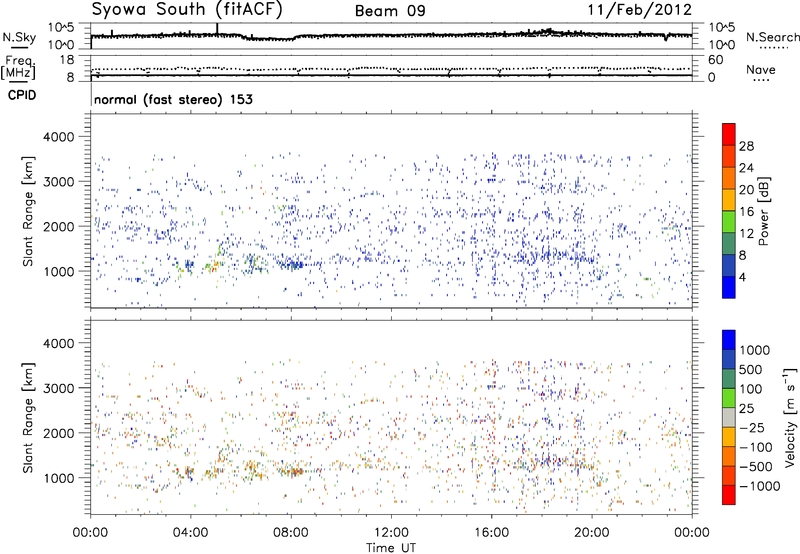
Task: Click the 'Nave' legend label
Action: pyautogui.click(x=761, y=69)
